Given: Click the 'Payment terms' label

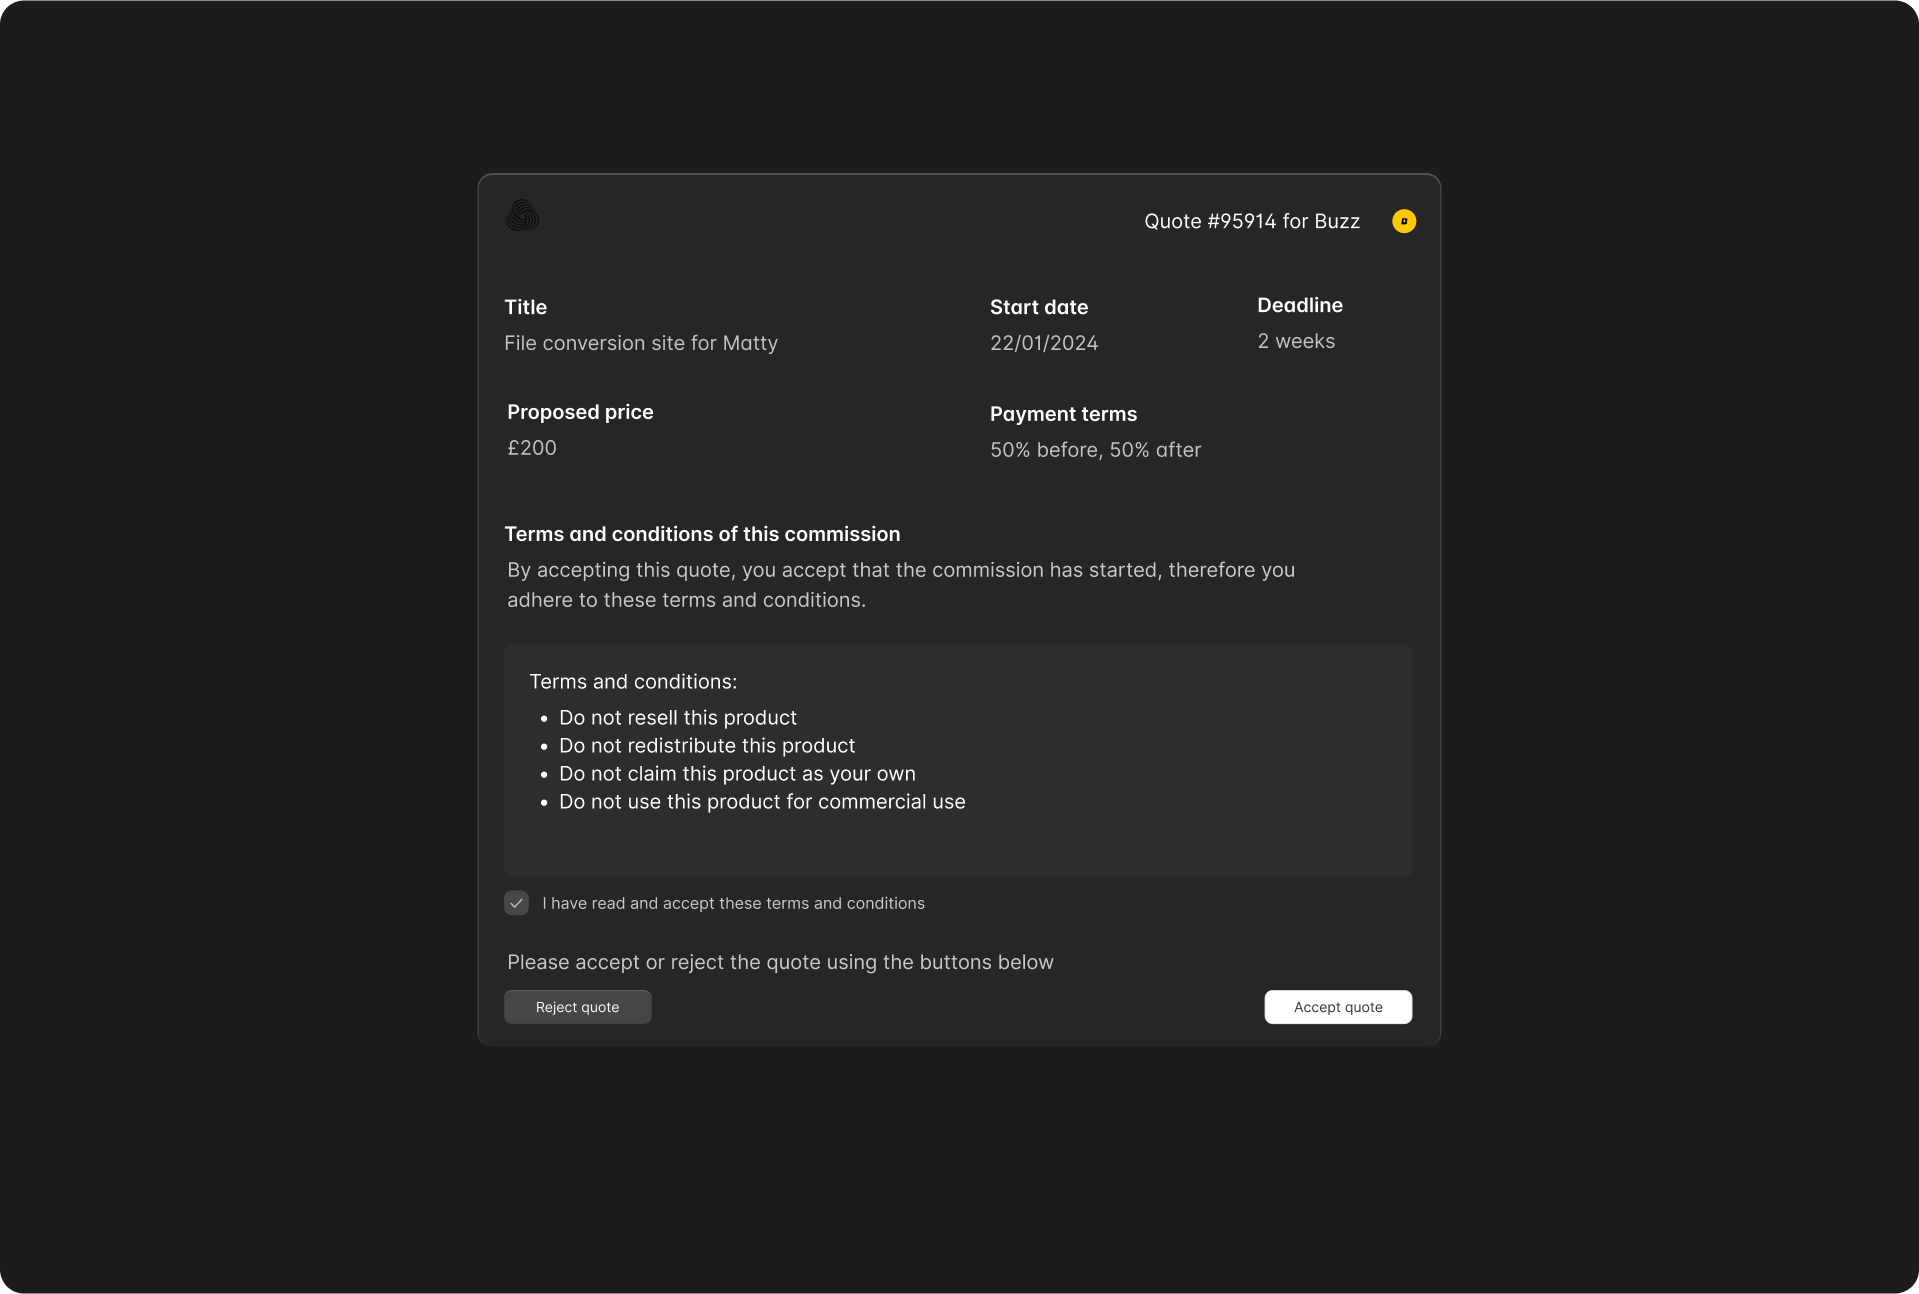Looking at the screenshot, I should click(x=1064, y=414).
